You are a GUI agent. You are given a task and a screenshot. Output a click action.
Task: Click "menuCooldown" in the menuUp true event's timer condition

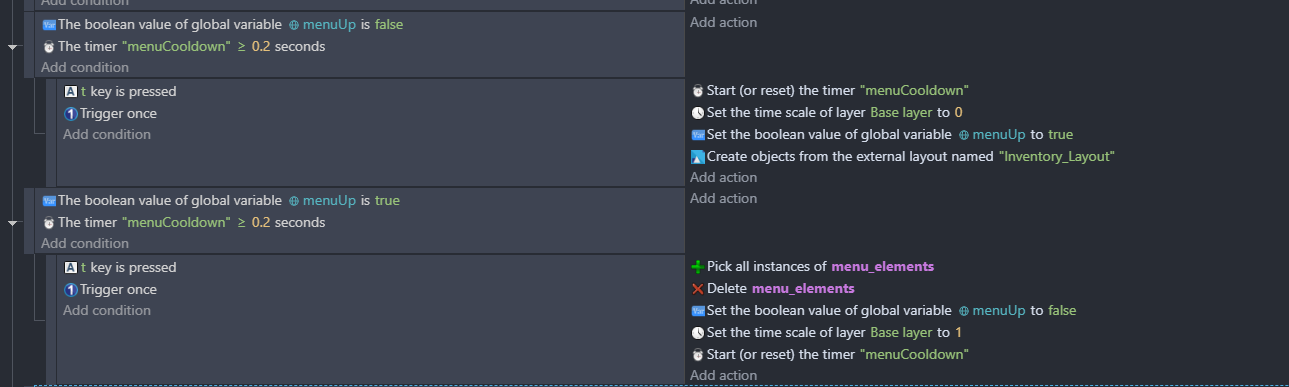coord(176,222)
